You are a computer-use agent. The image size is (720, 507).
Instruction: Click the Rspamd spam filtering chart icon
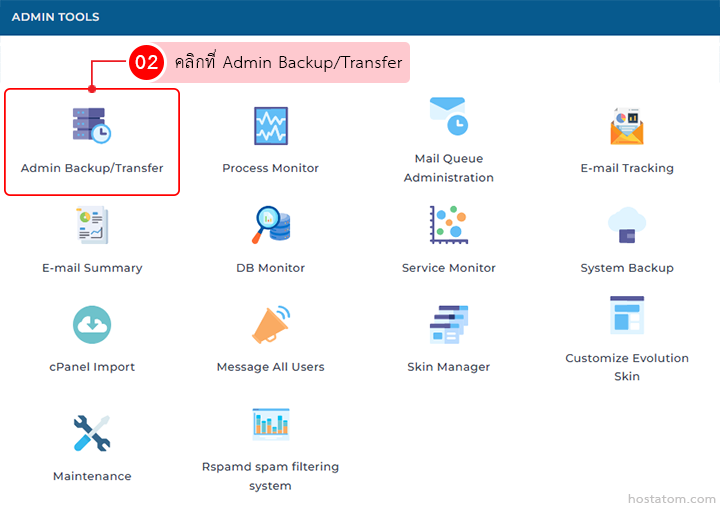tap(270, 424)
